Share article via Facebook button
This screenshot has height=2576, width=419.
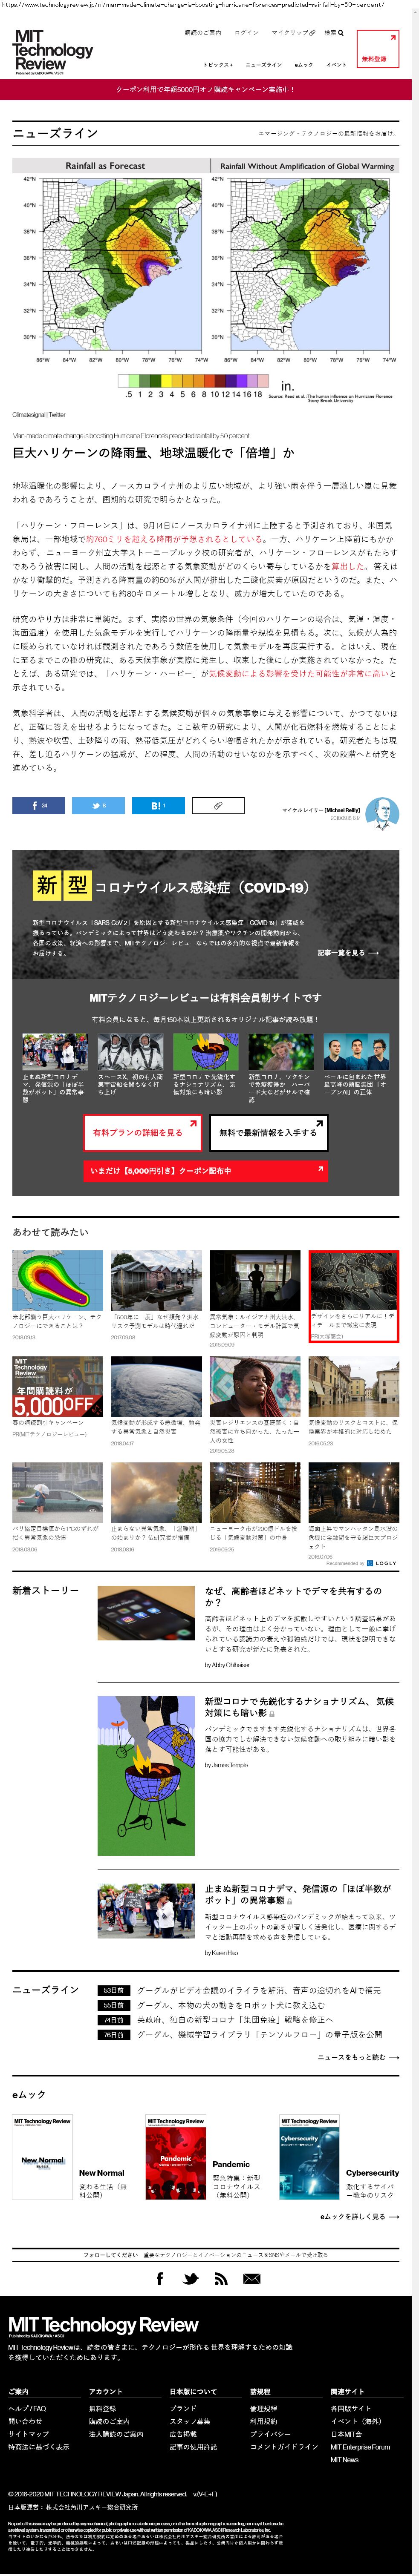point(39,805)
